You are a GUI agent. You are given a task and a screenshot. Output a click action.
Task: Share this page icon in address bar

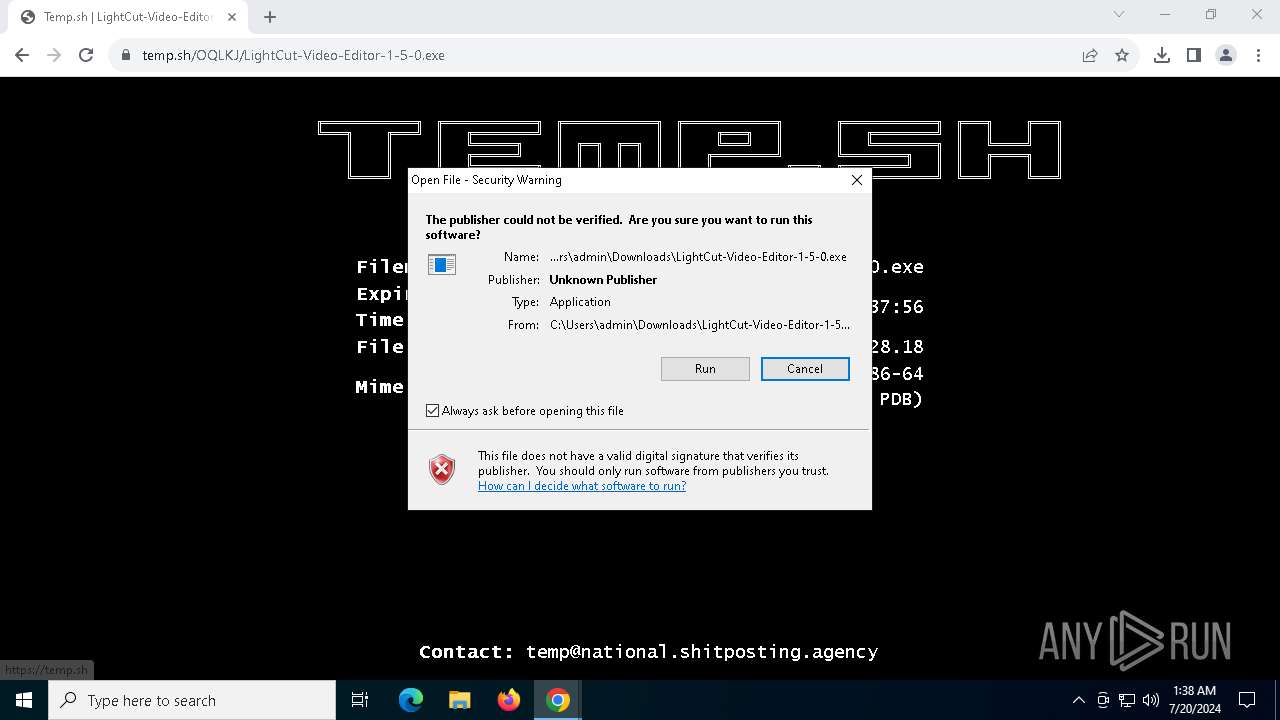pyautogui.click(x=1090, y=55)
